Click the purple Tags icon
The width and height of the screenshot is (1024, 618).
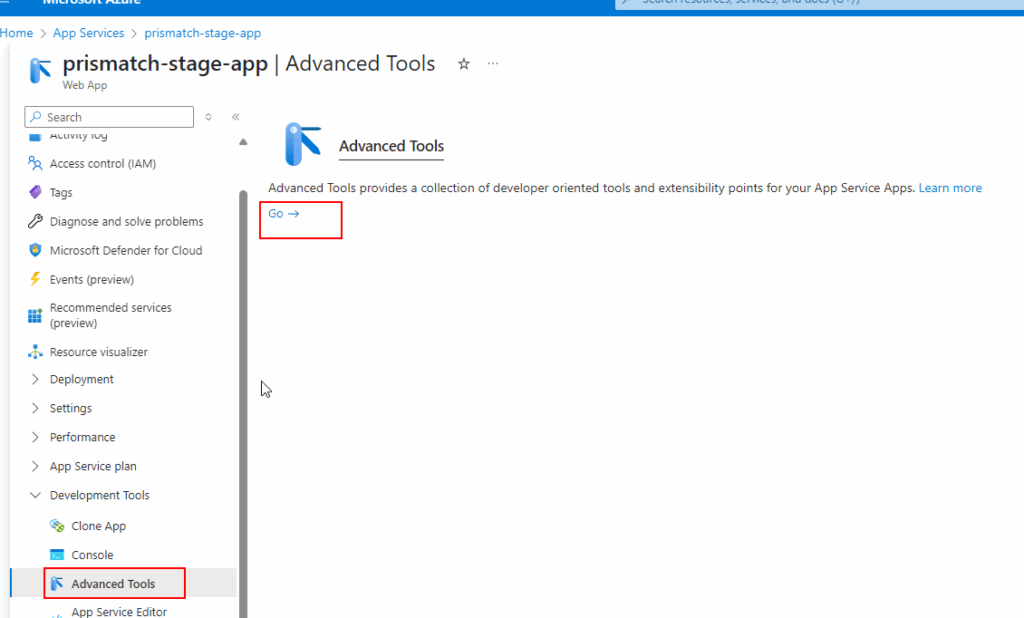[x=35, y=192]
